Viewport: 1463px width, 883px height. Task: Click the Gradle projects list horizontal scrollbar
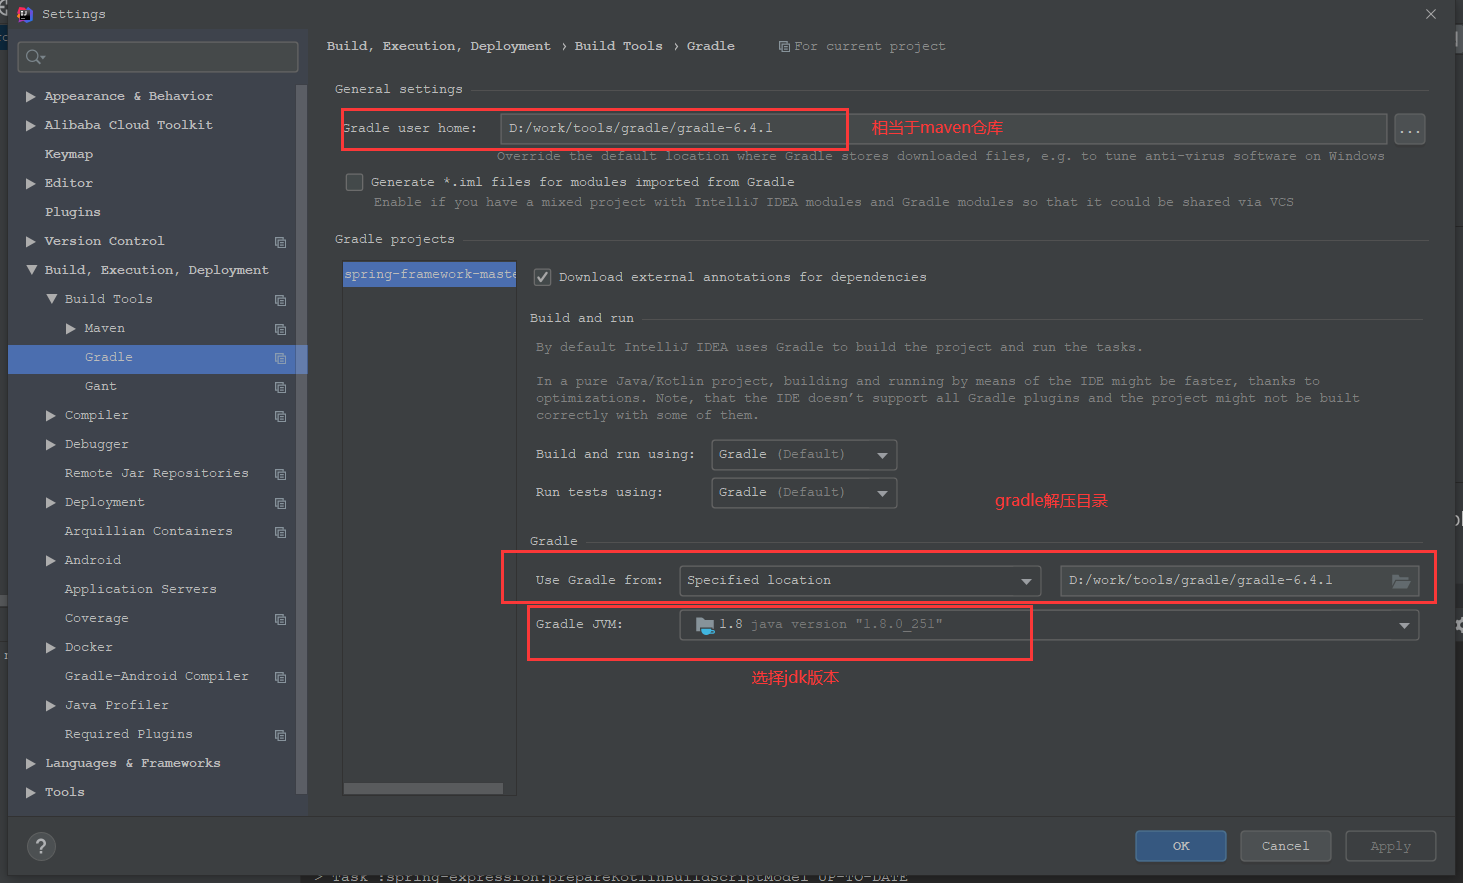[x=423, y=789]
